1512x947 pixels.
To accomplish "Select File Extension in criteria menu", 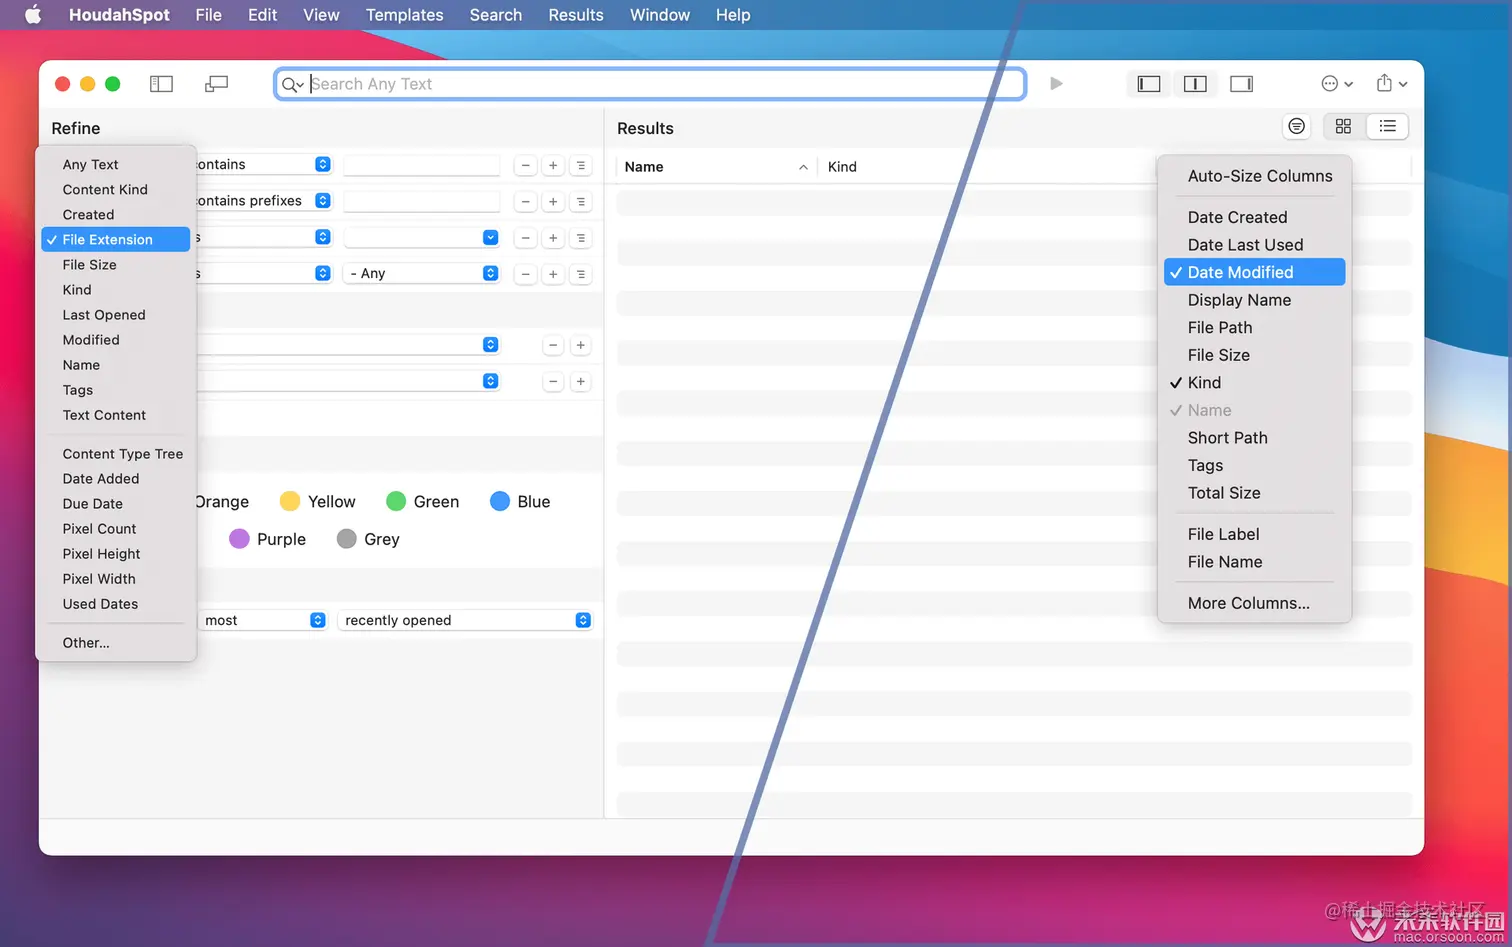I will click(116, 239).
